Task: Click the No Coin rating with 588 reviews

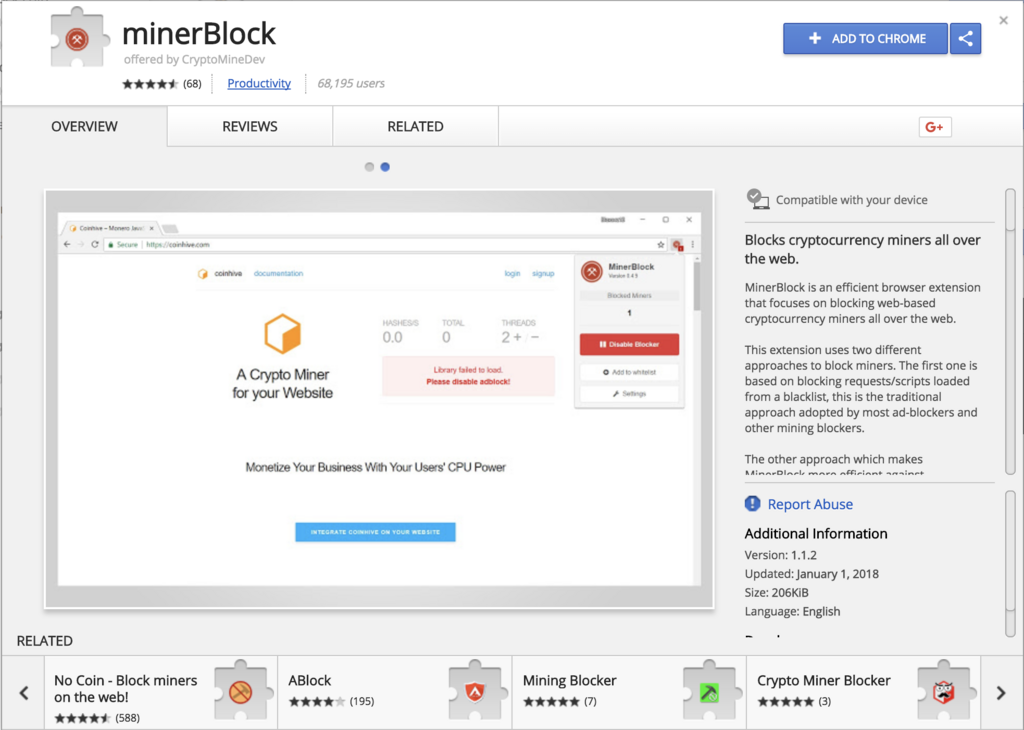Action: [x=97, y=718]
